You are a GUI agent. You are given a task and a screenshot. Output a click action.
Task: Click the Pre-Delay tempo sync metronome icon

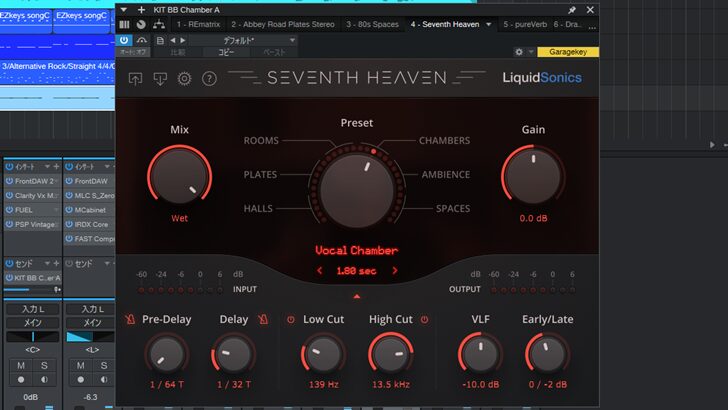tap(130, 319)
